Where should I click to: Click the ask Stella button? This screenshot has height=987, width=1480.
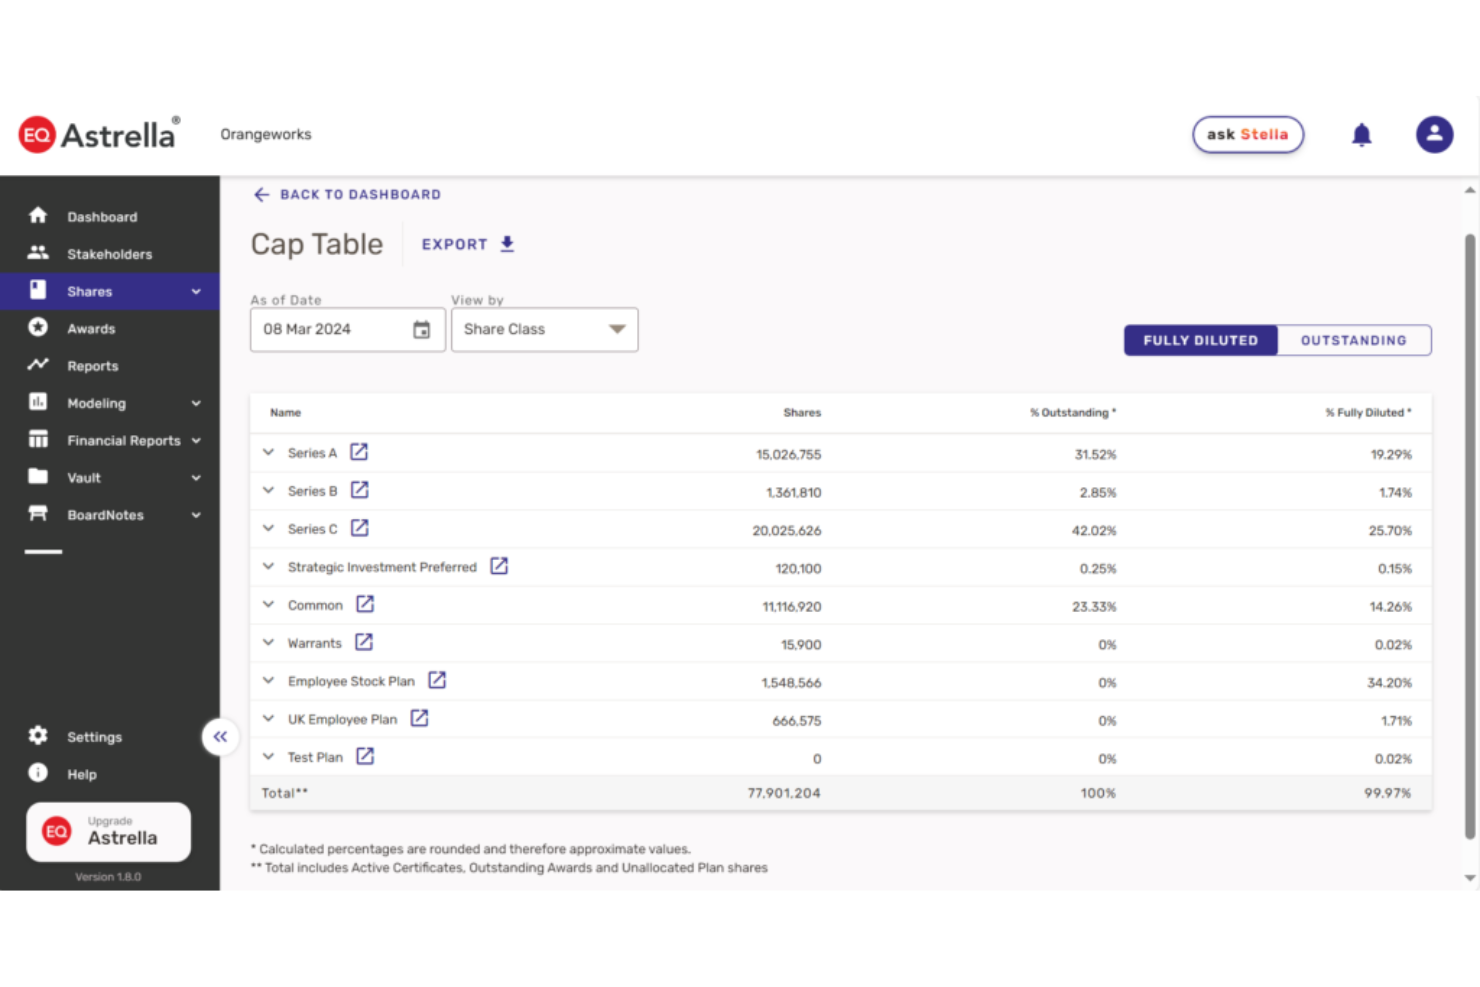[x=1248, y=134]
